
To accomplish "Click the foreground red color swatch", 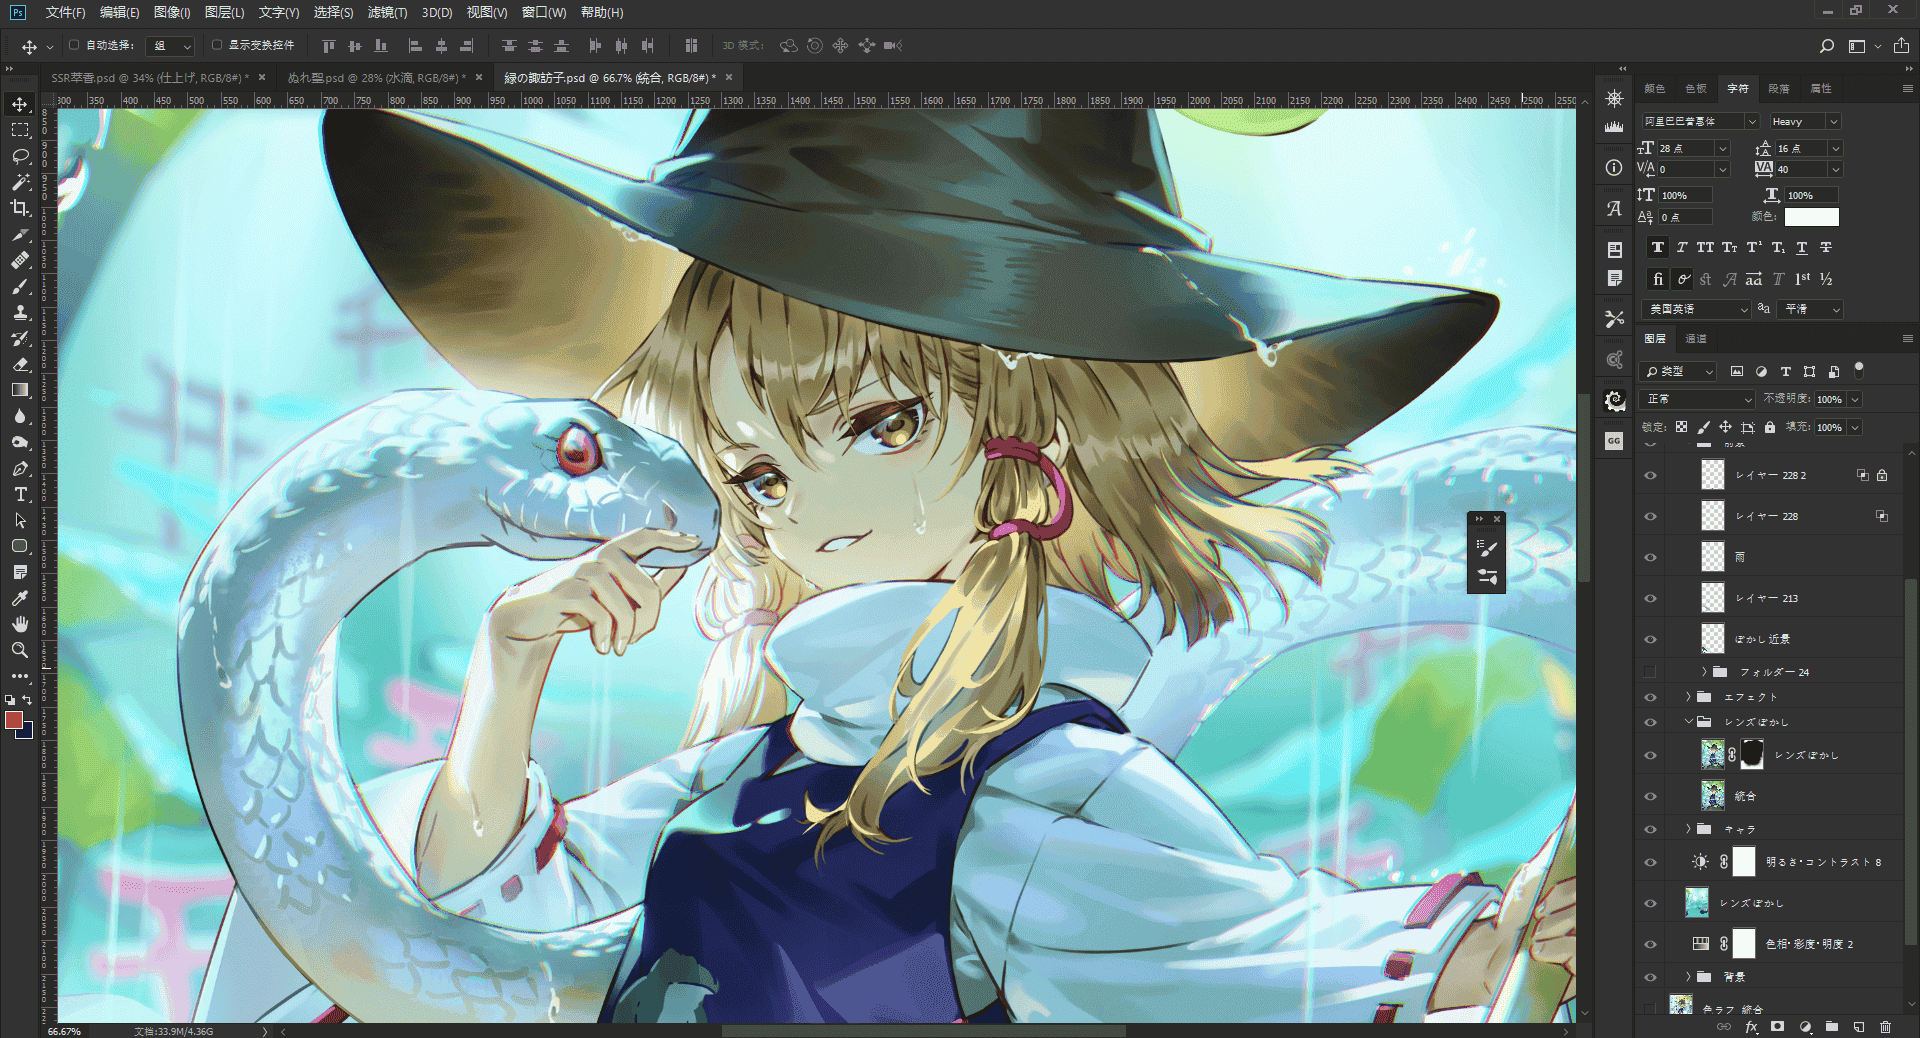I will pos(14,720).
